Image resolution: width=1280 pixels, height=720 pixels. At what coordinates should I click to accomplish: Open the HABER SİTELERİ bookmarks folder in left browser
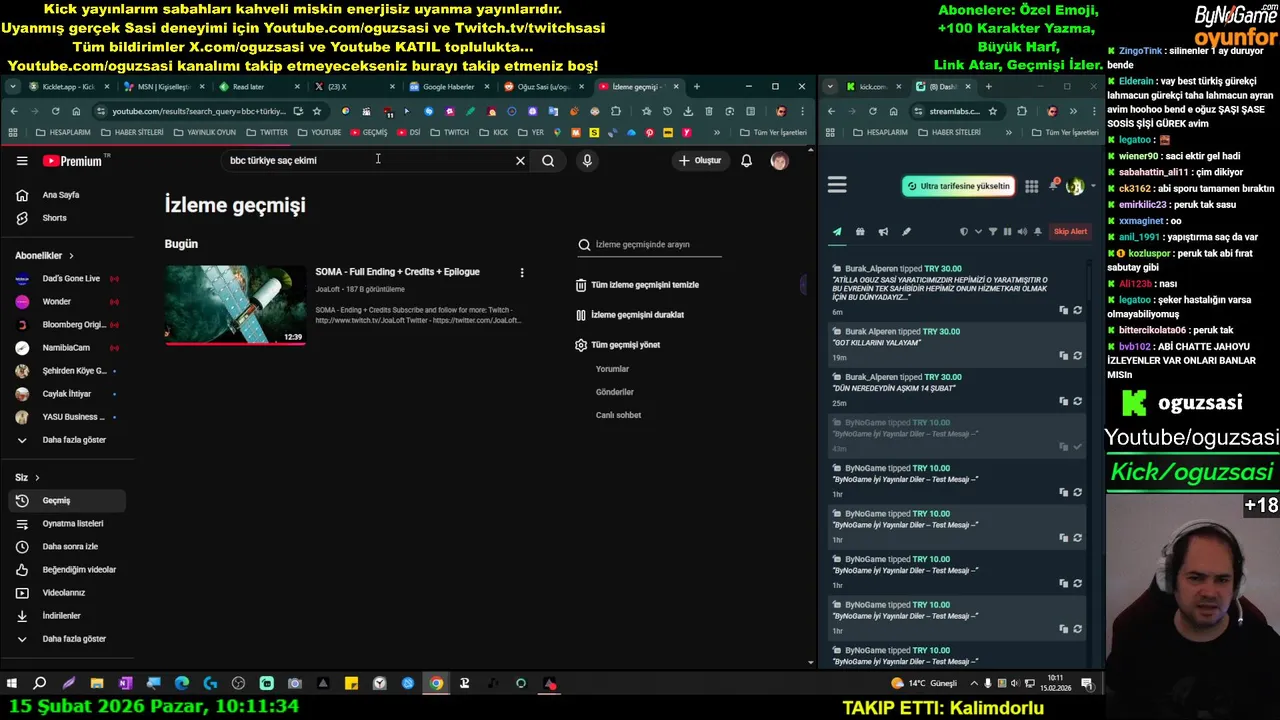131,132
